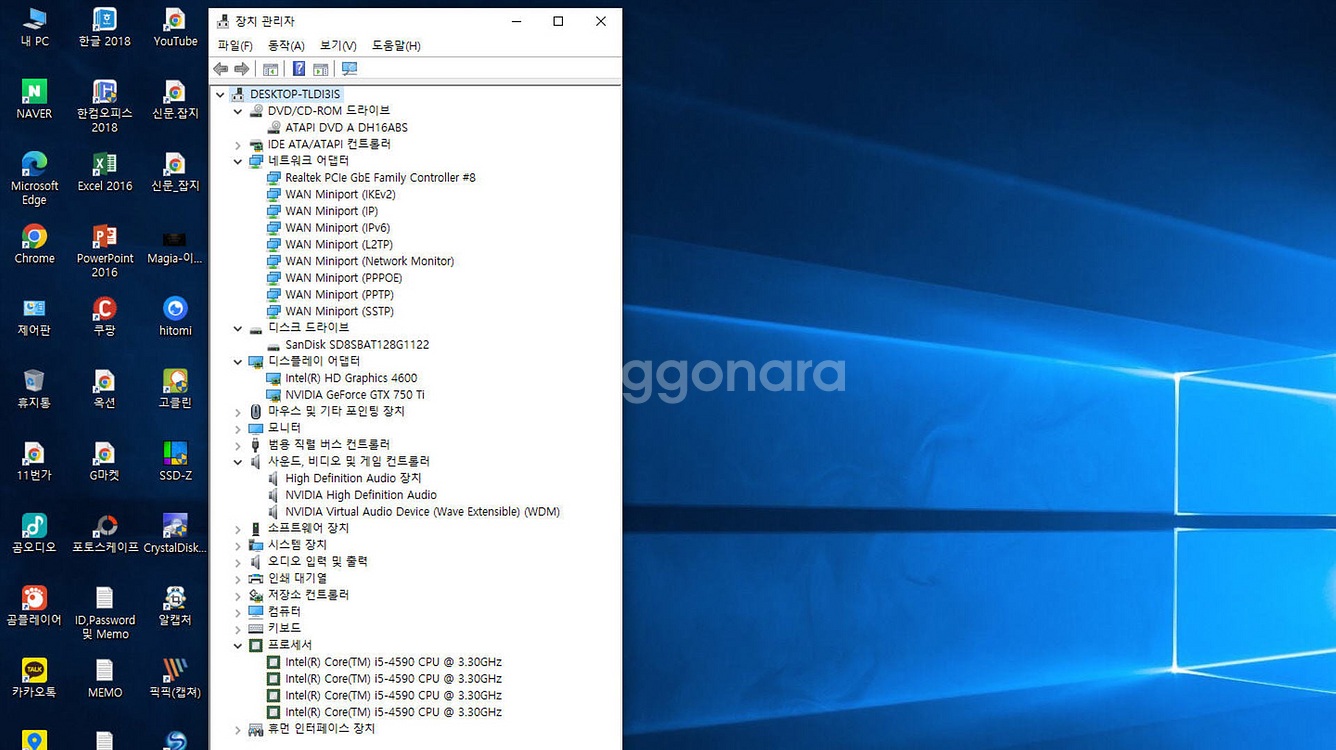The width and height of the screenshot is (1336, 750).
Task: Select the 제어판 desktop icon
Action: coord(34,315)
